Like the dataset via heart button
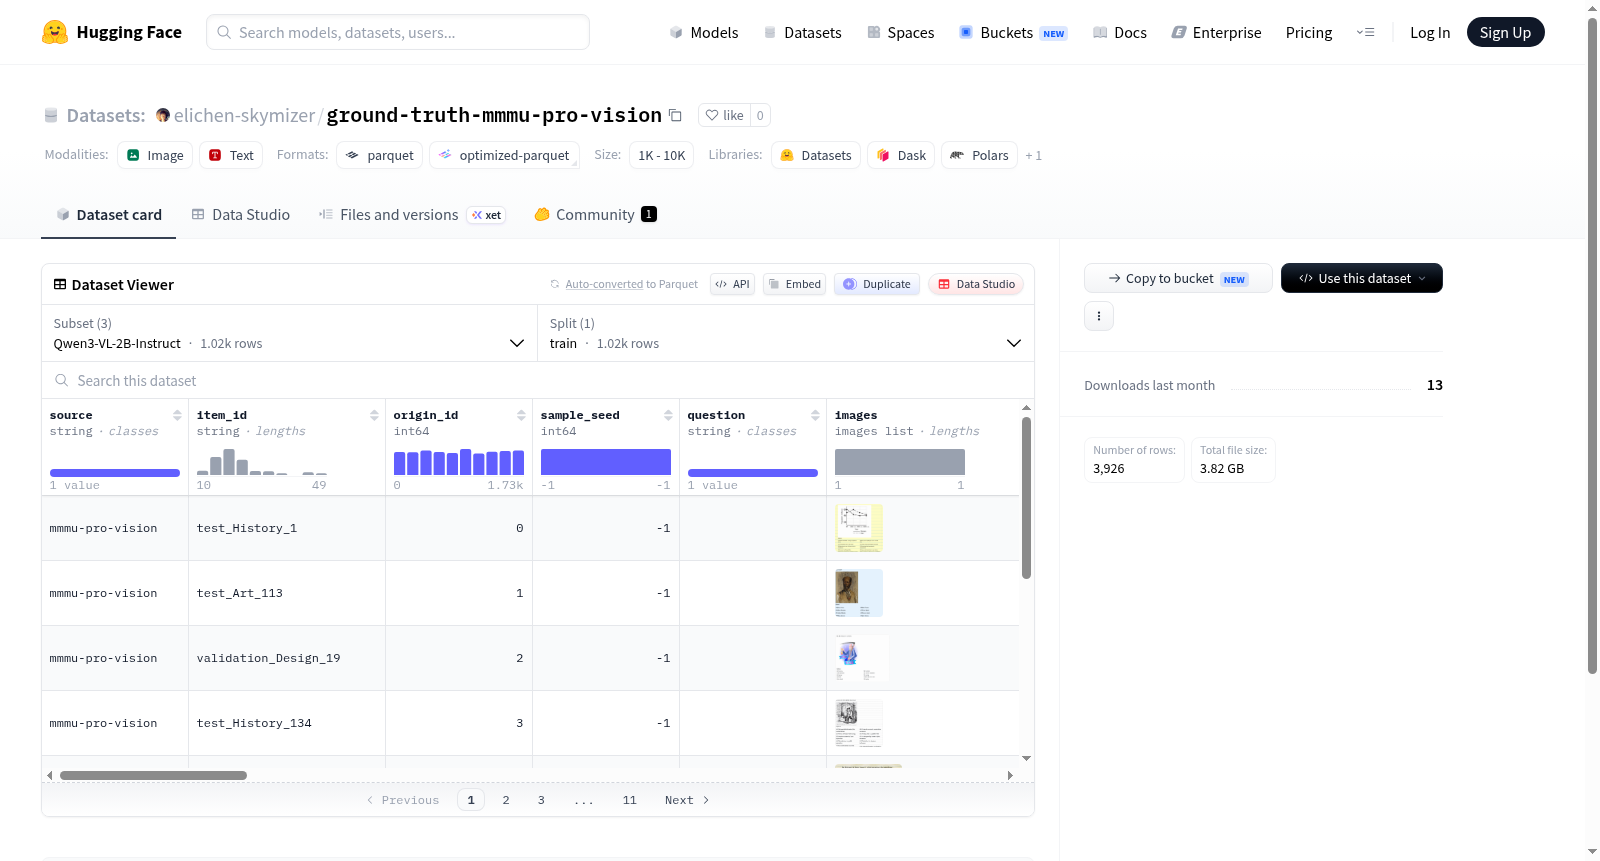The image size is (1600, 861). tap(725, 115)
